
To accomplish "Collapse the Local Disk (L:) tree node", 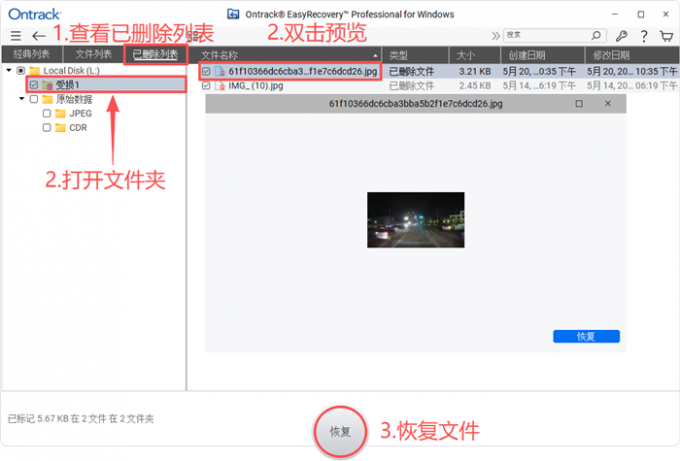I will [9, 70].
